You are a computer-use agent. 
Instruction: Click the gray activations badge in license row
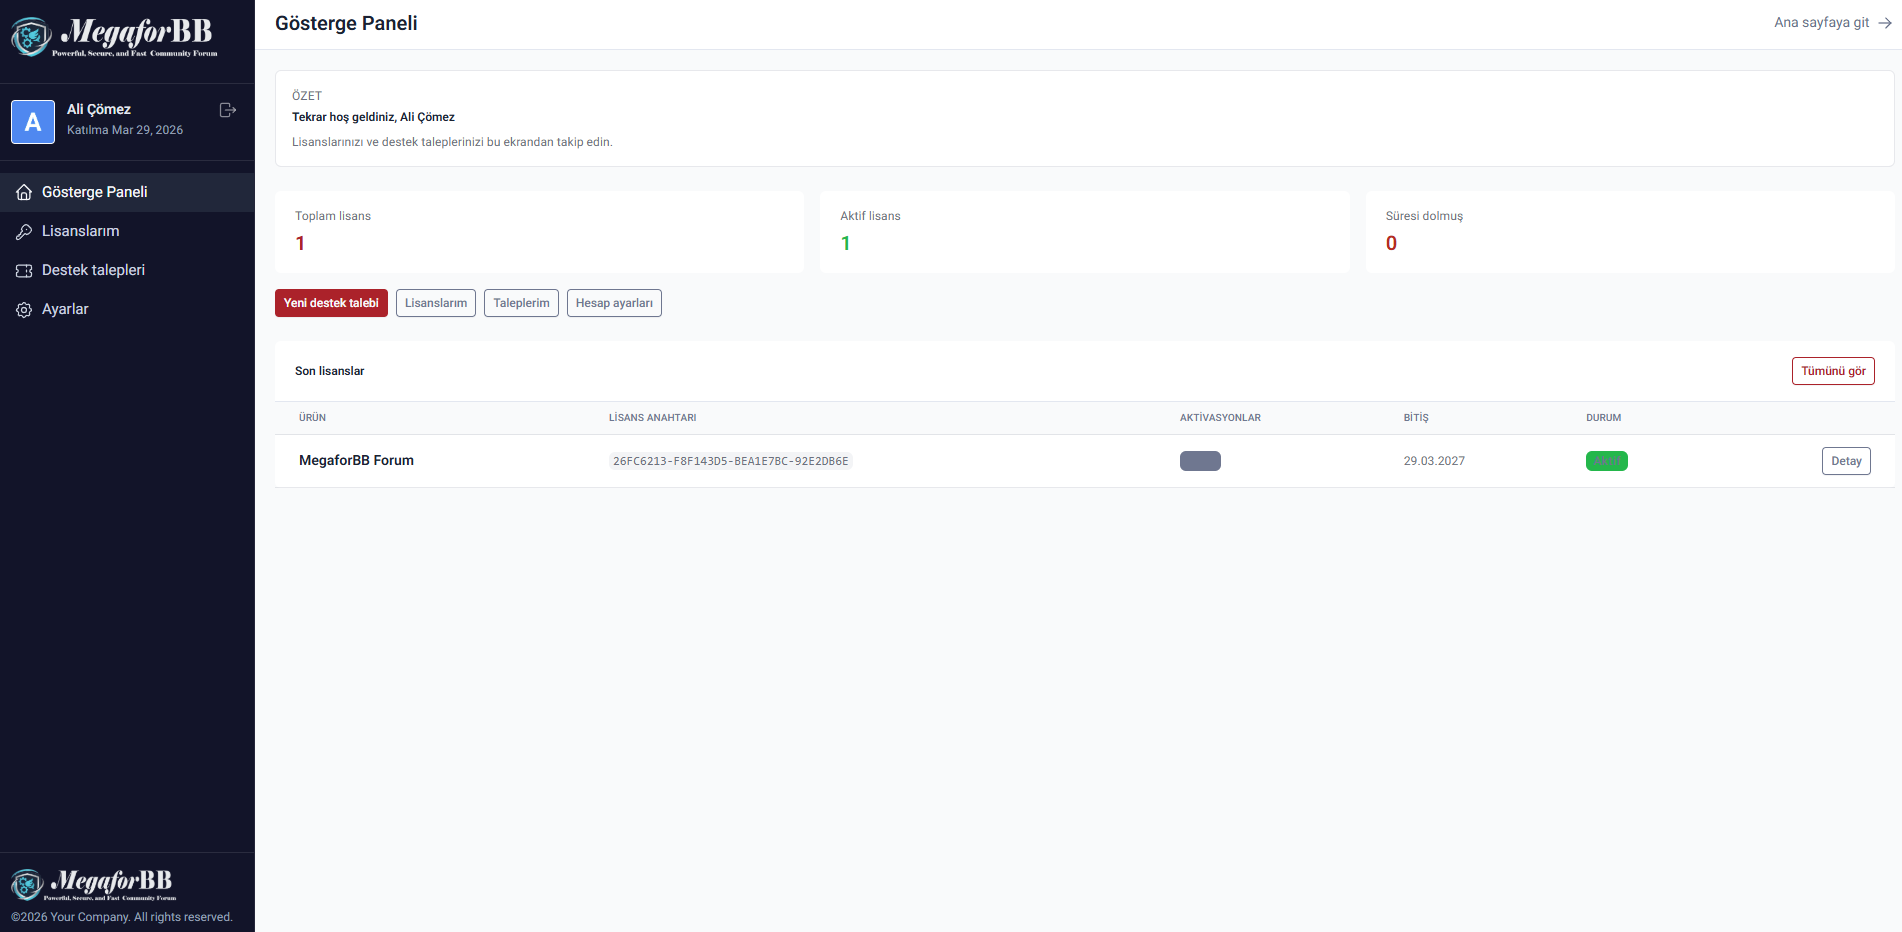pyautogui.click(x=1200, y=461)
